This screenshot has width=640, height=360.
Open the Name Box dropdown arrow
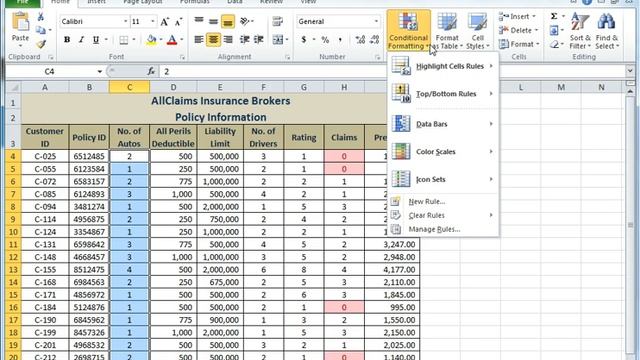(x=99, y=71)
